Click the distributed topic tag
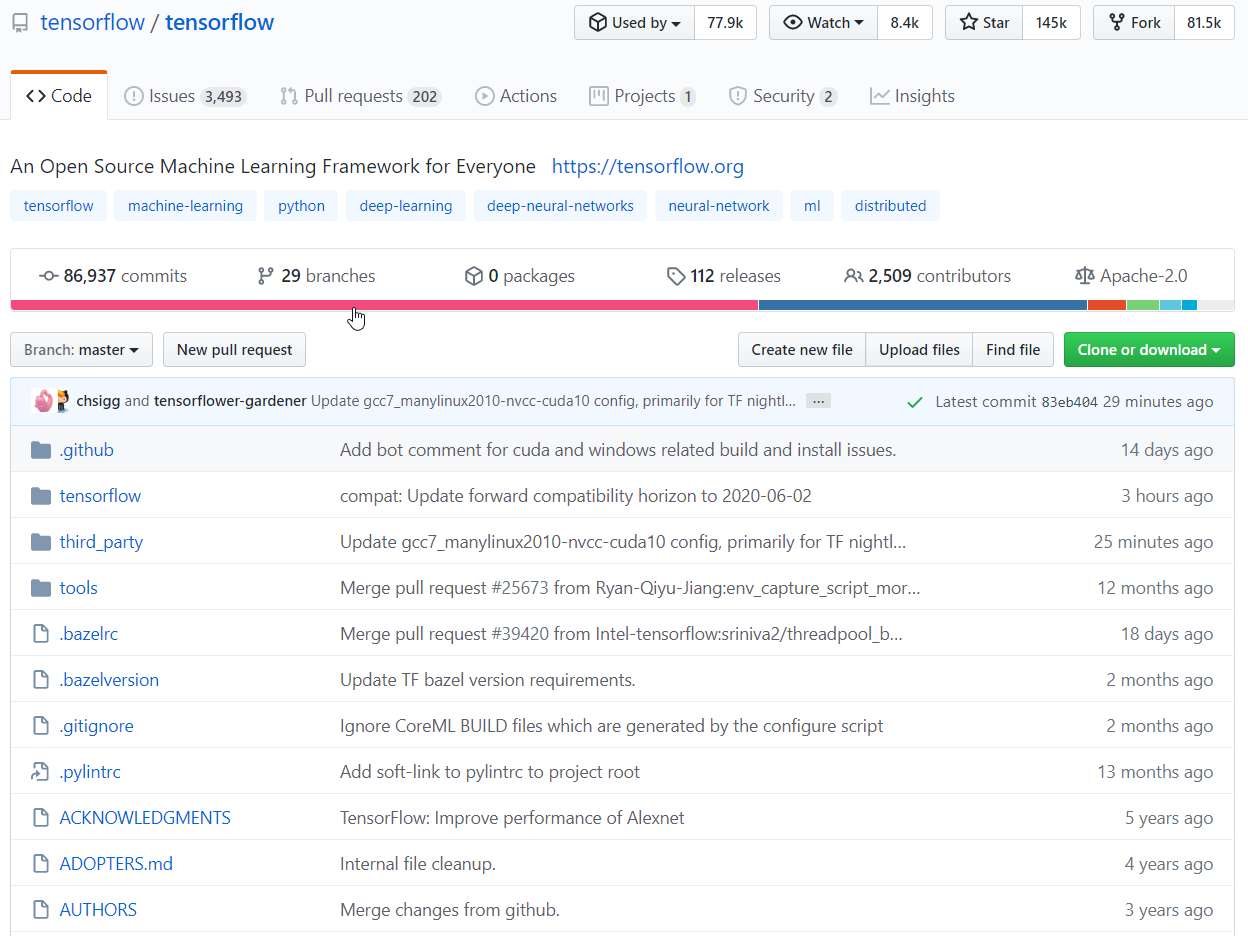Image resolution: width=1248 pixels, height=936 pixels. 890,206
